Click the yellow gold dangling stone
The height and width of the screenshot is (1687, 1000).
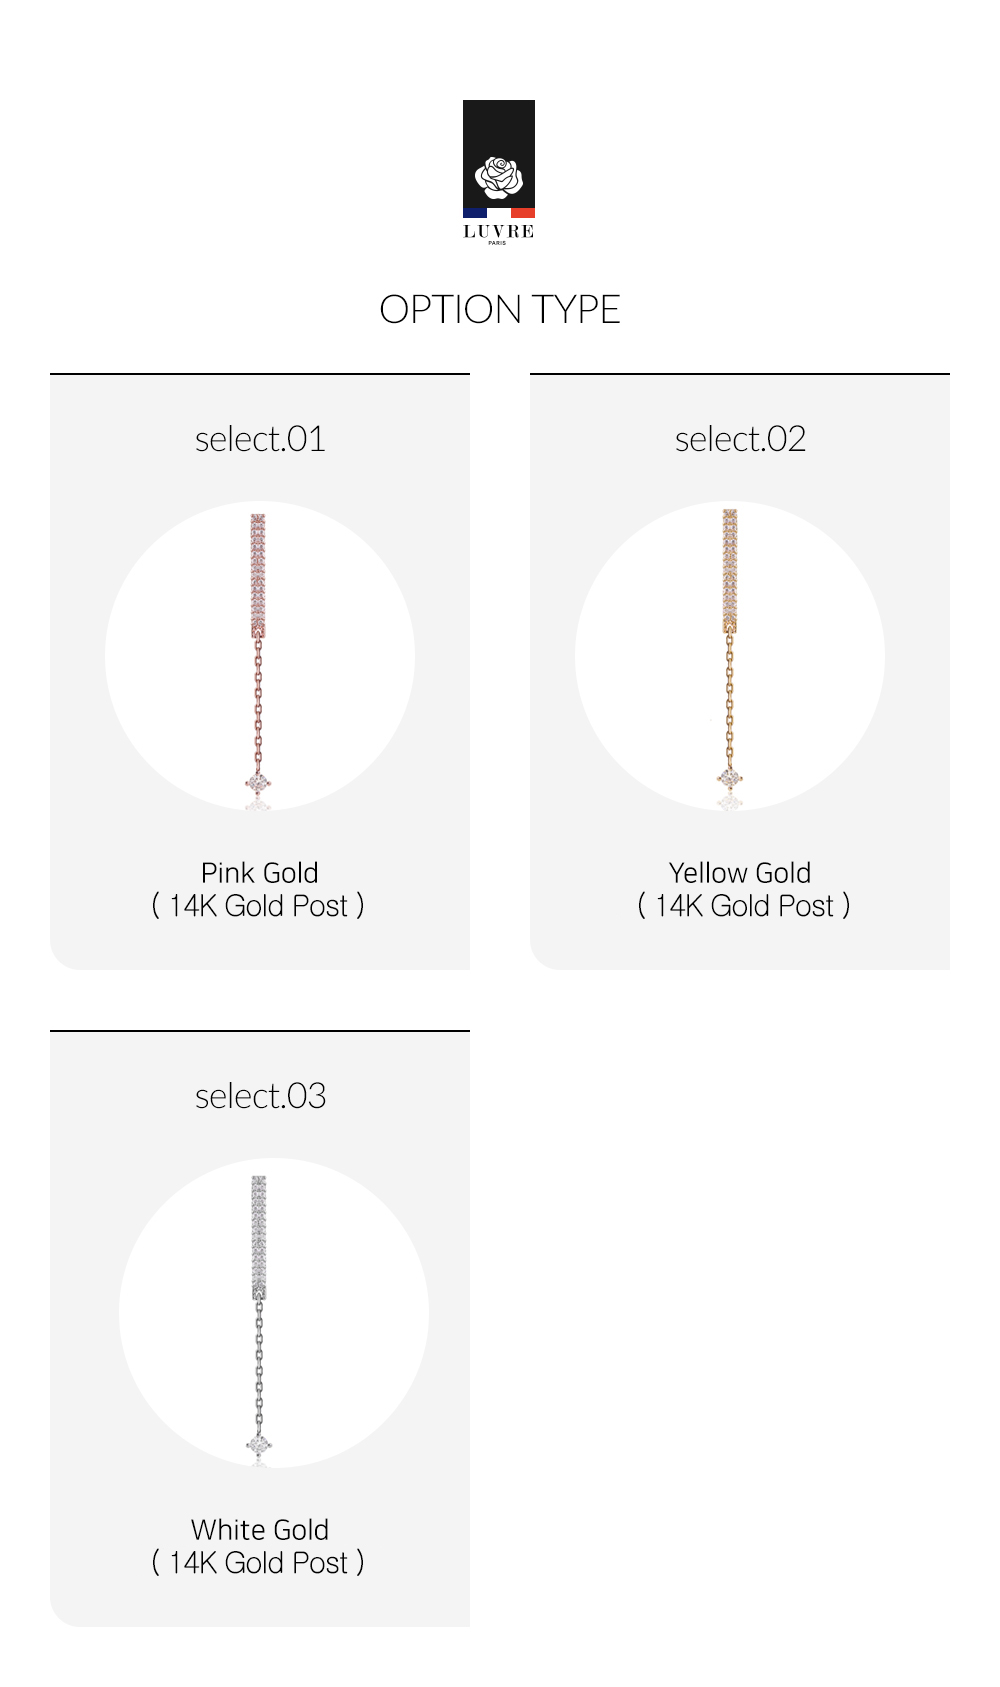tap(730, 777)
